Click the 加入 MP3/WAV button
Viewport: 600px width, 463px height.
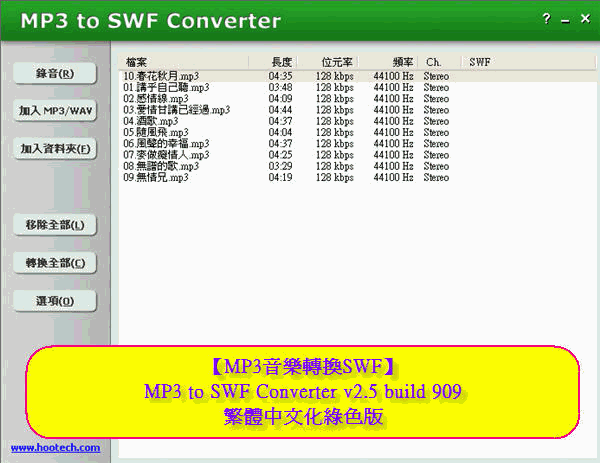pos(56,110)
